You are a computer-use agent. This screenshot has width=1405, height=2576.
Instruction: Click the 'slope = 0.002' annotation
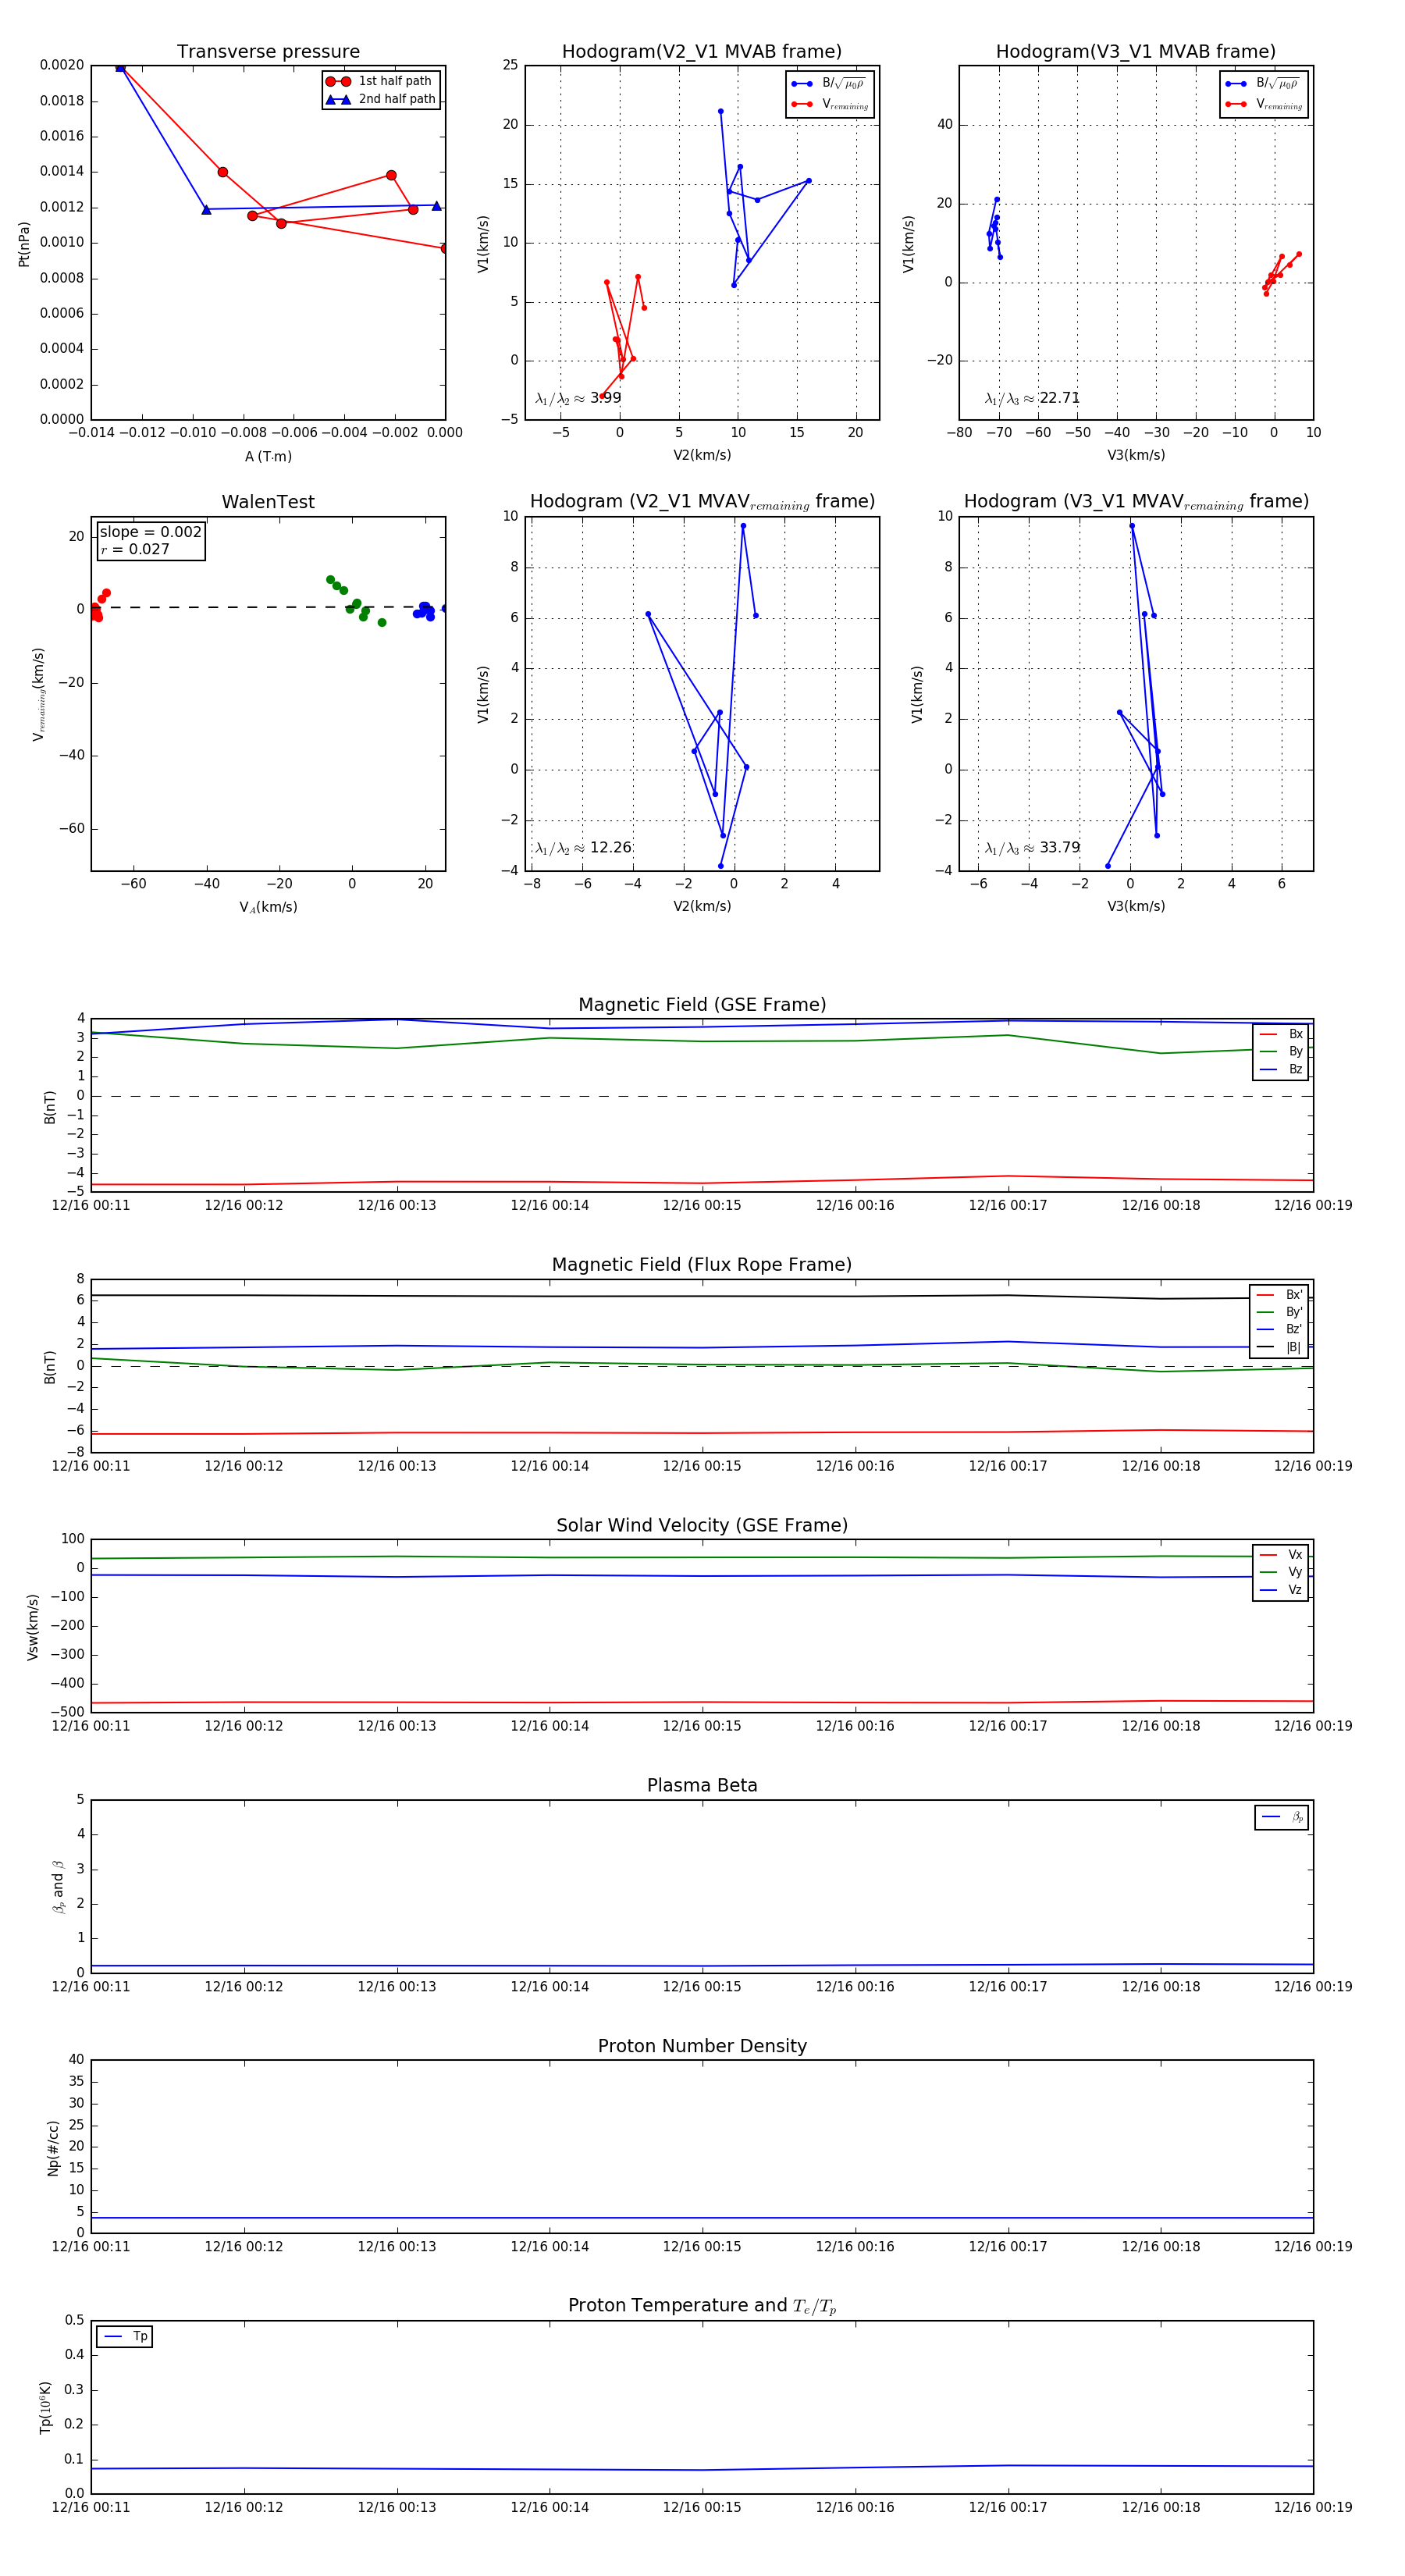(x=150, y=532)
